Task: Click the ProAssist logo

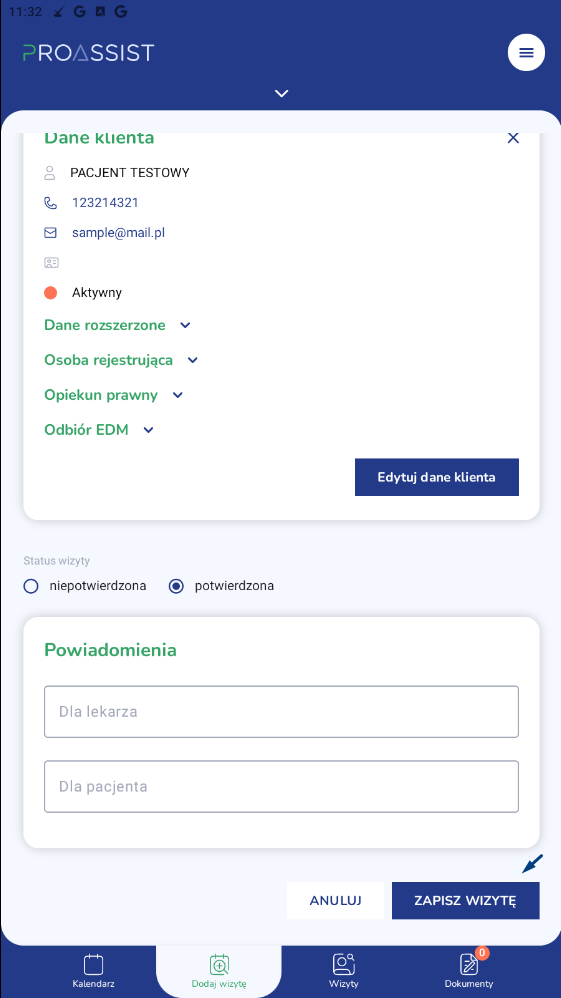Action: pos(89,52)
